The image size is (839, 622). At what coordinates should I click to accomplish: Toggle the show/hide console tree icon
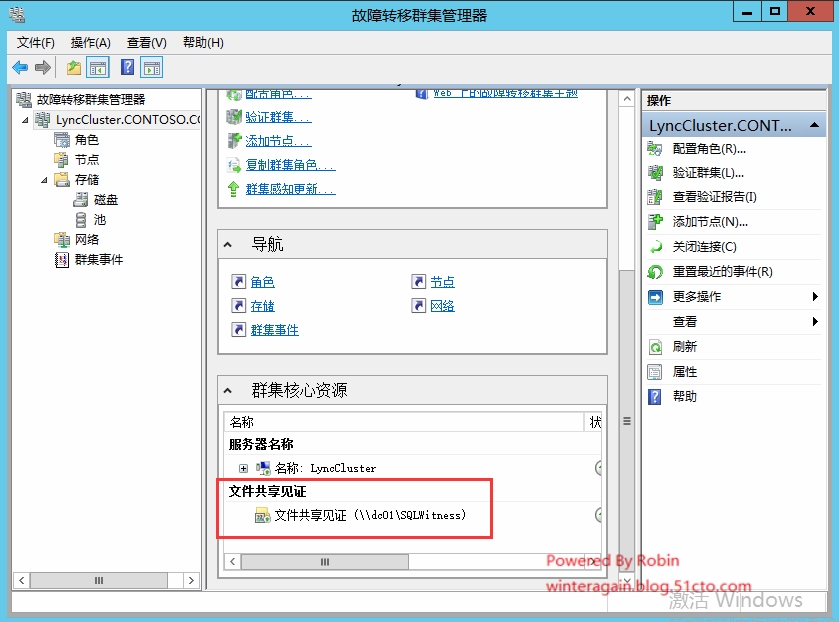click(x=98, y=67)
